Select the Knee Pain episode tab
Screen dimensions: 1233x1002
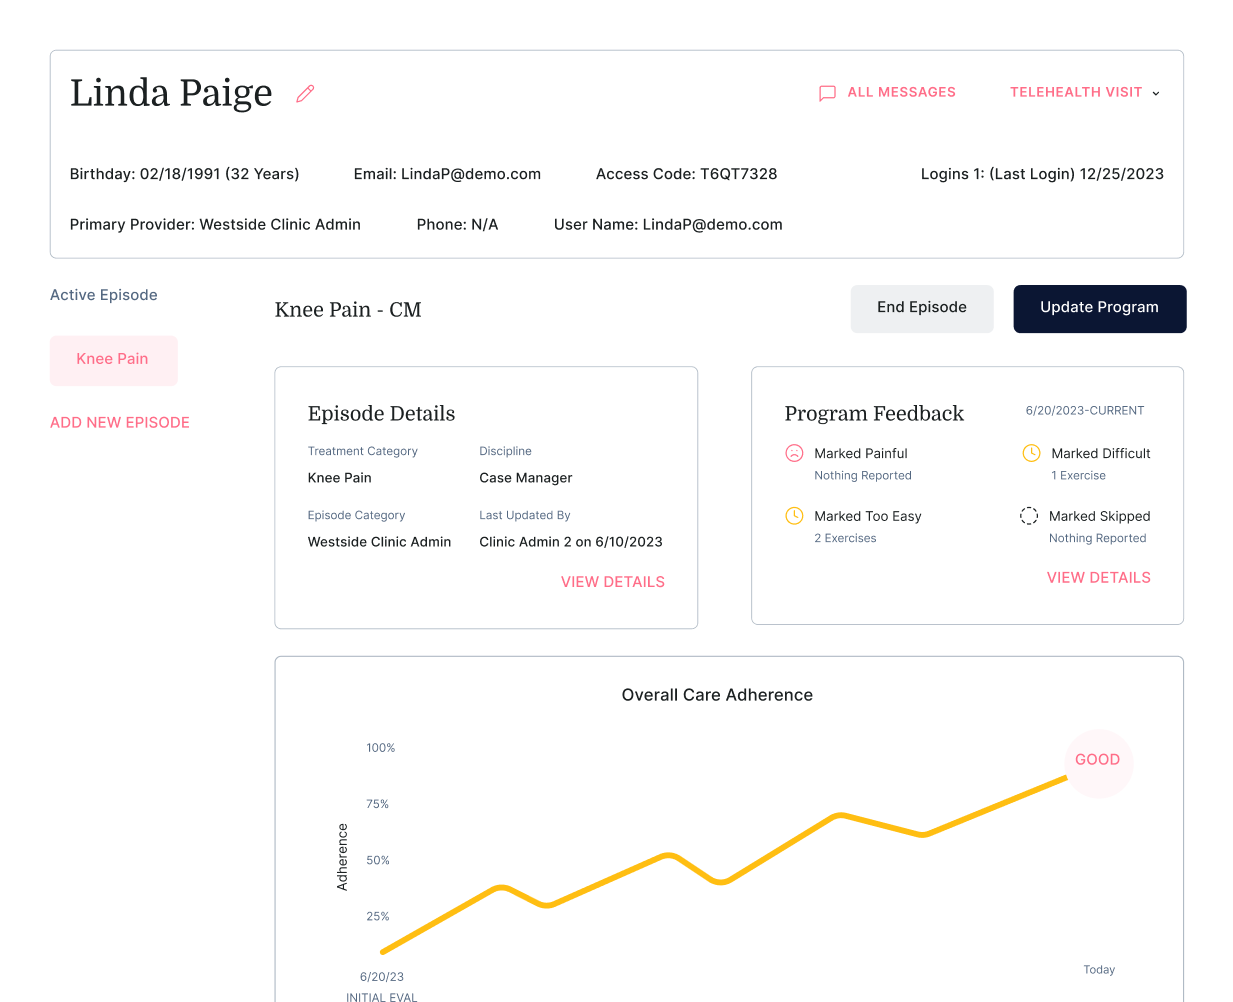coord(113,360)
